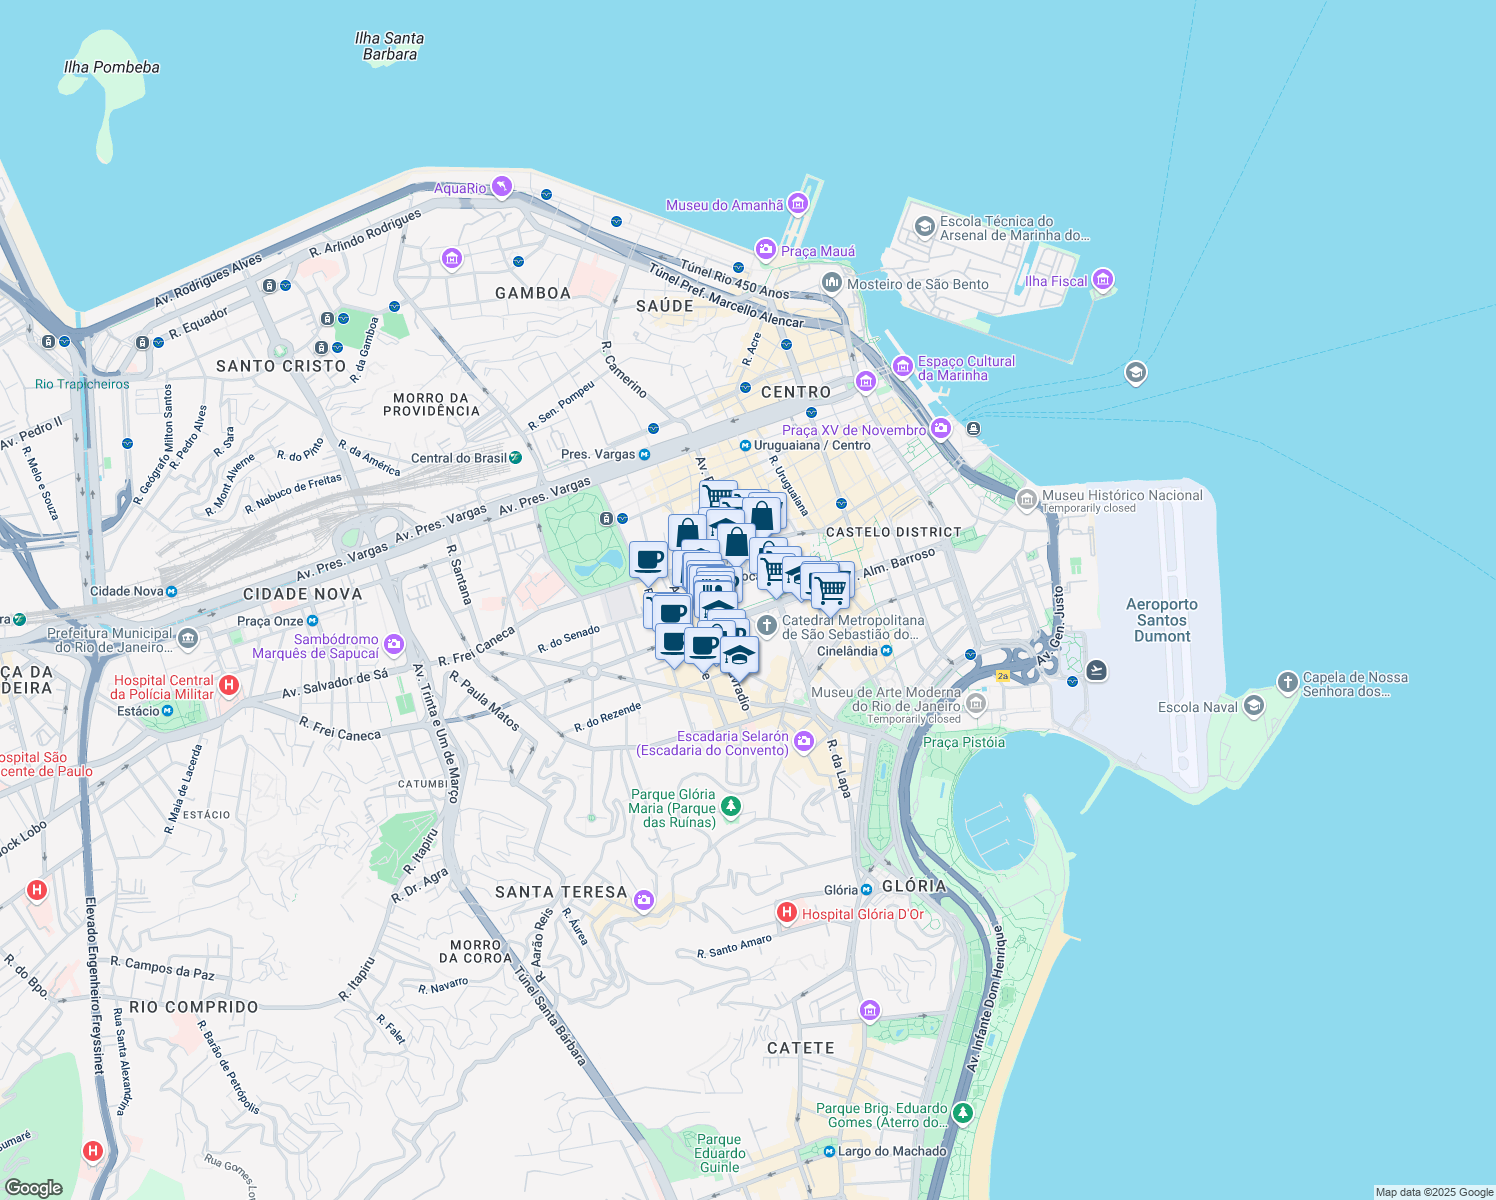Open the Gamboa museum marker icon

point(452,259)
